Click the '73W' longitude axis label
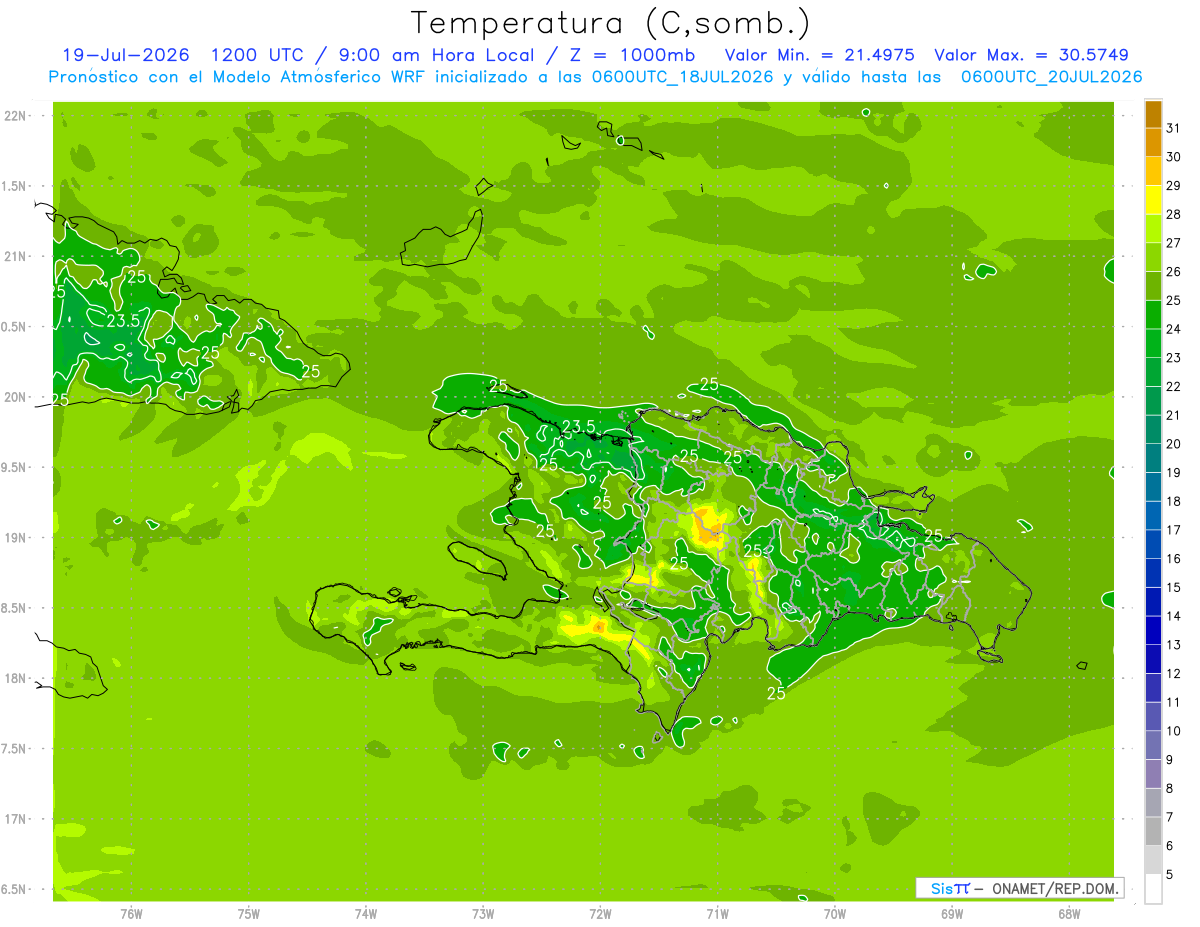This screenshot has width=1200, height=927. click(483, 914)
